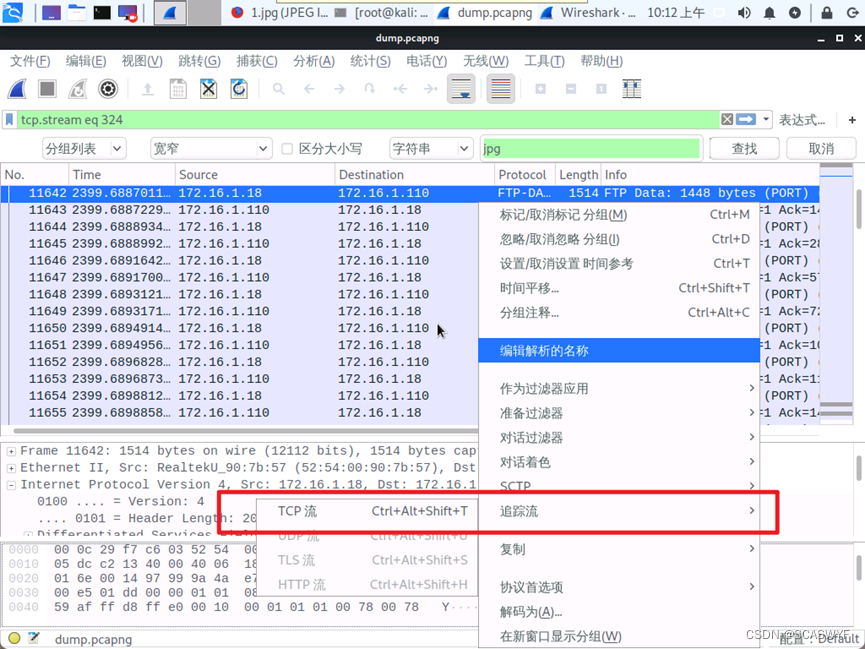Click the expert info circle in status bar

(14, 639)
